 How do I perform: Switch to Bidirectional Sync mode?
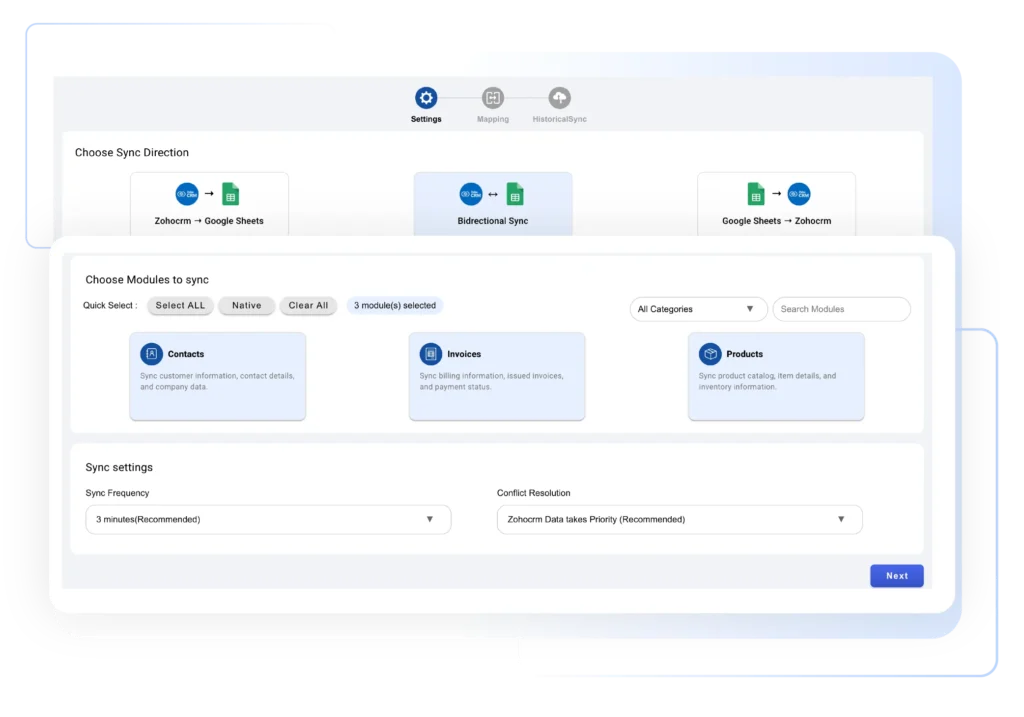point(492,205)
